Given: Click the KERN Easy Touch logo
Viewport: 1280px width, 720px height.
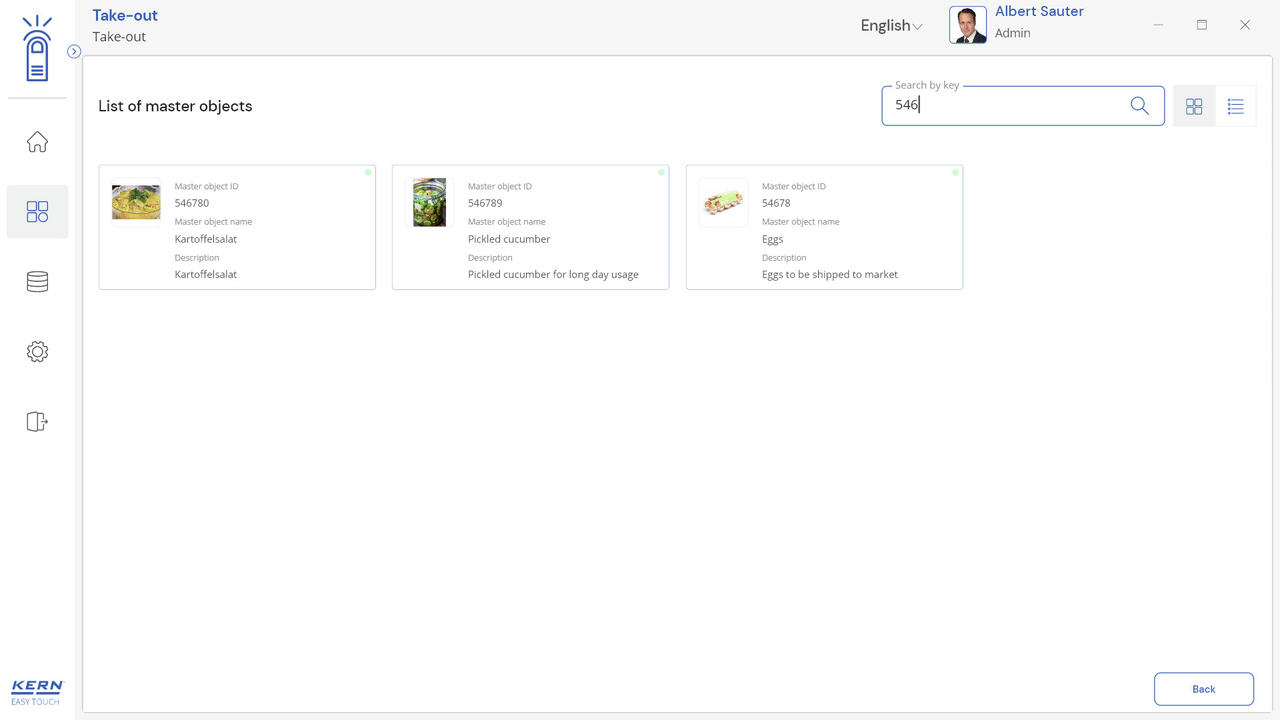Looking at the screenshot, I should tap(37, 692).
